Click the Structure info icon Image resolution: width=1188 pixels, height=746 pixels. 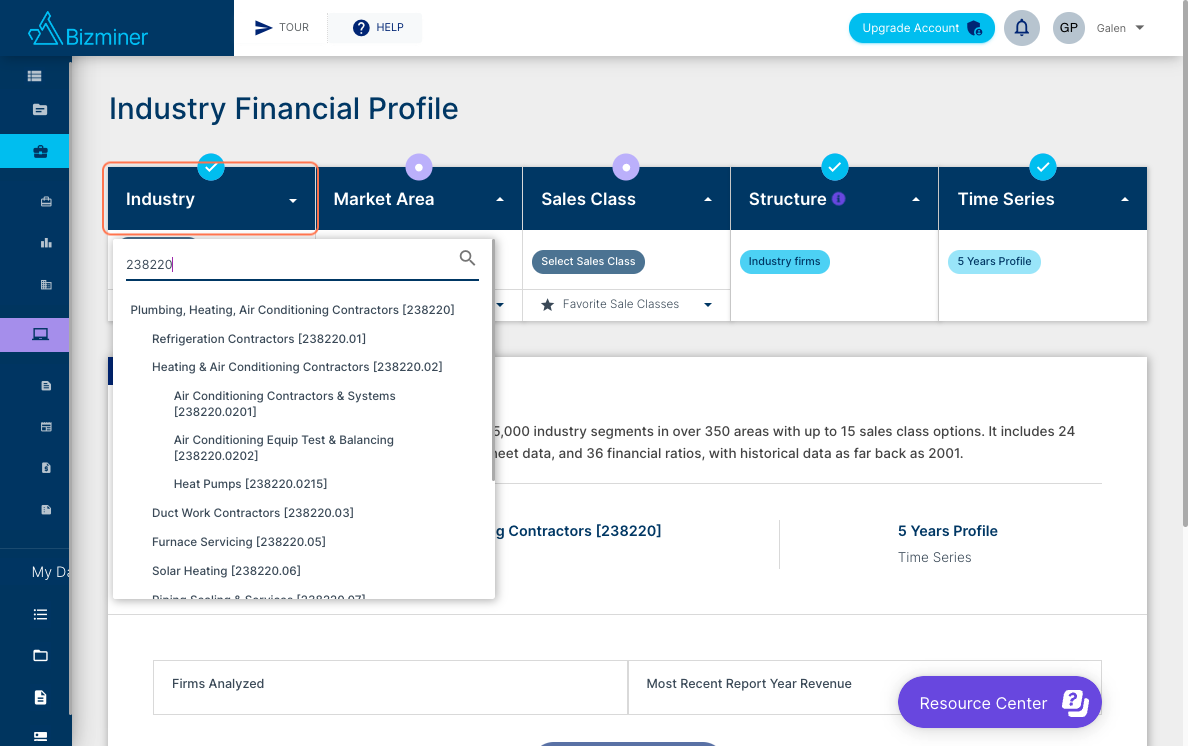[x=839, y=198]
